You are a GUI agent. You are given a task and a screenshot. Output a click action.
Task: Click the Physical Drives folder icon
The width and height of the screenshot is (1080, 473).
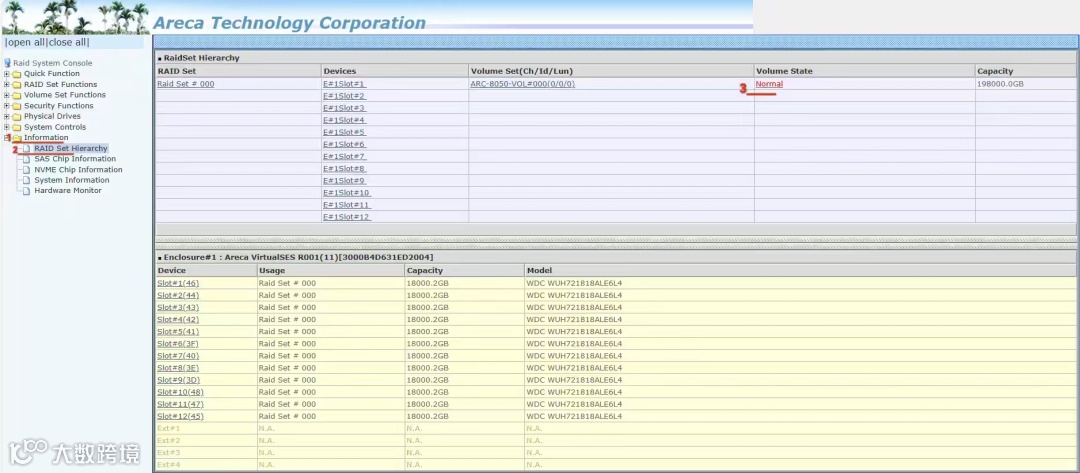pos(17,116)
